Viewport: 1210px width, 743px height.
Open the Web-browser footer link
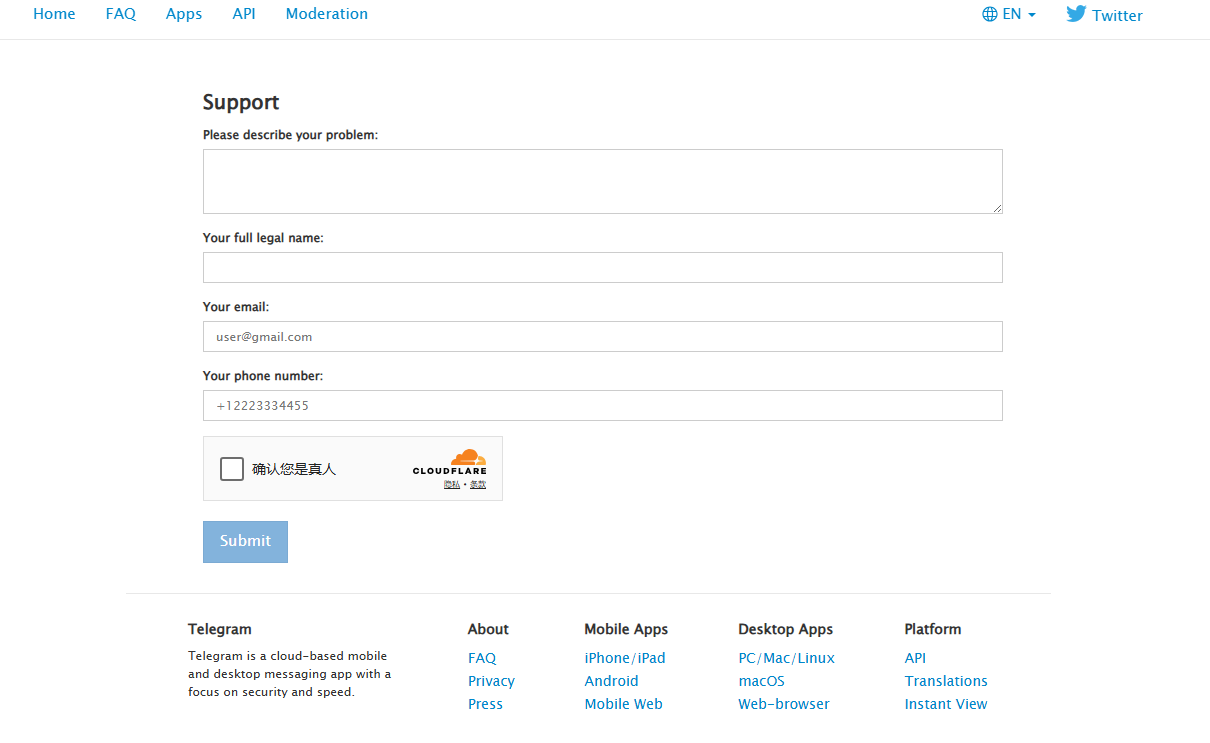coord(784,704)
